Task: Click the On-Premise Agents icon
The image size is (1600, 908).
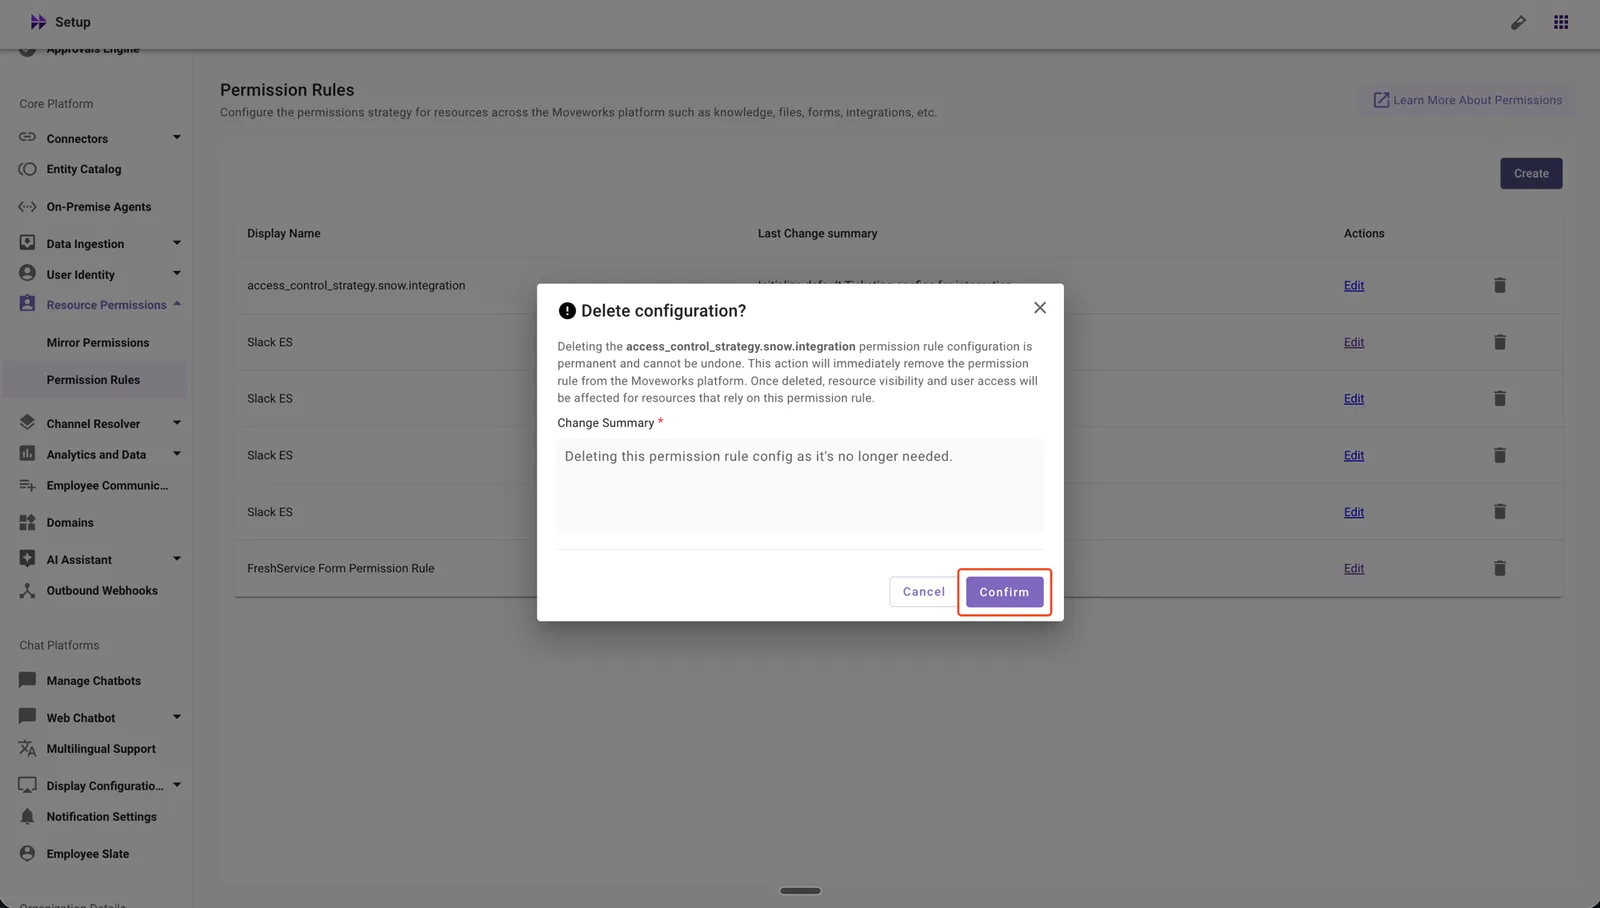Action: pos(27,206)
